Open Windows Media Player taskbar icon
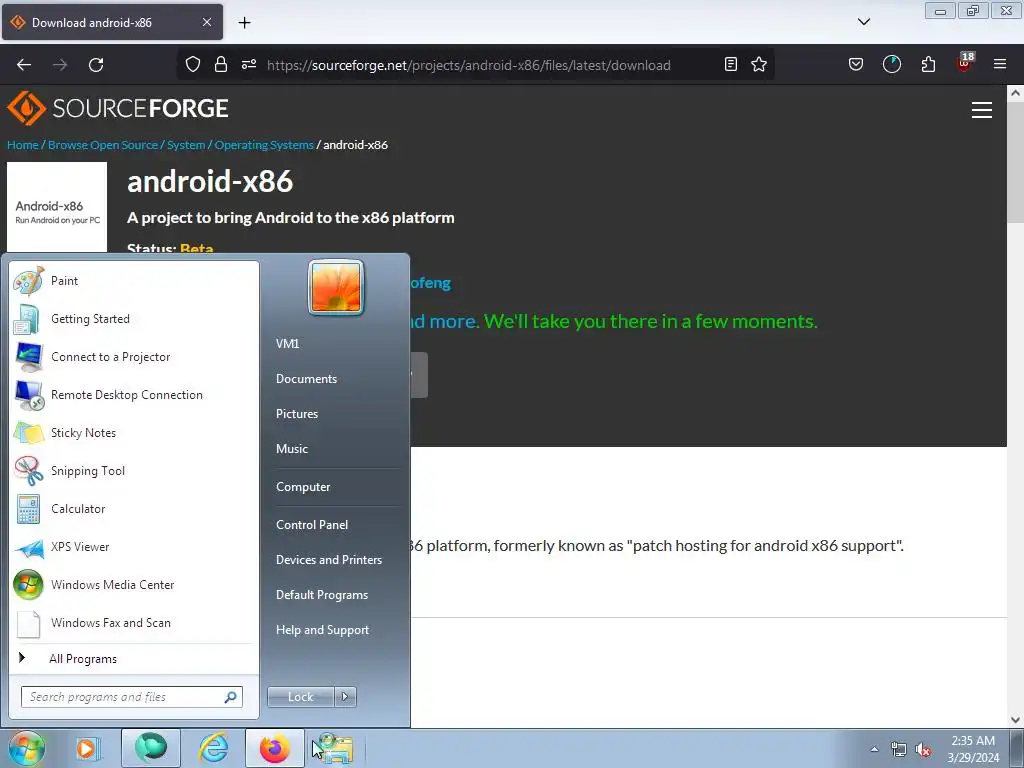The width and height of the screenshot is (1024, 768). pyautogui.click(x=88, y=748)
